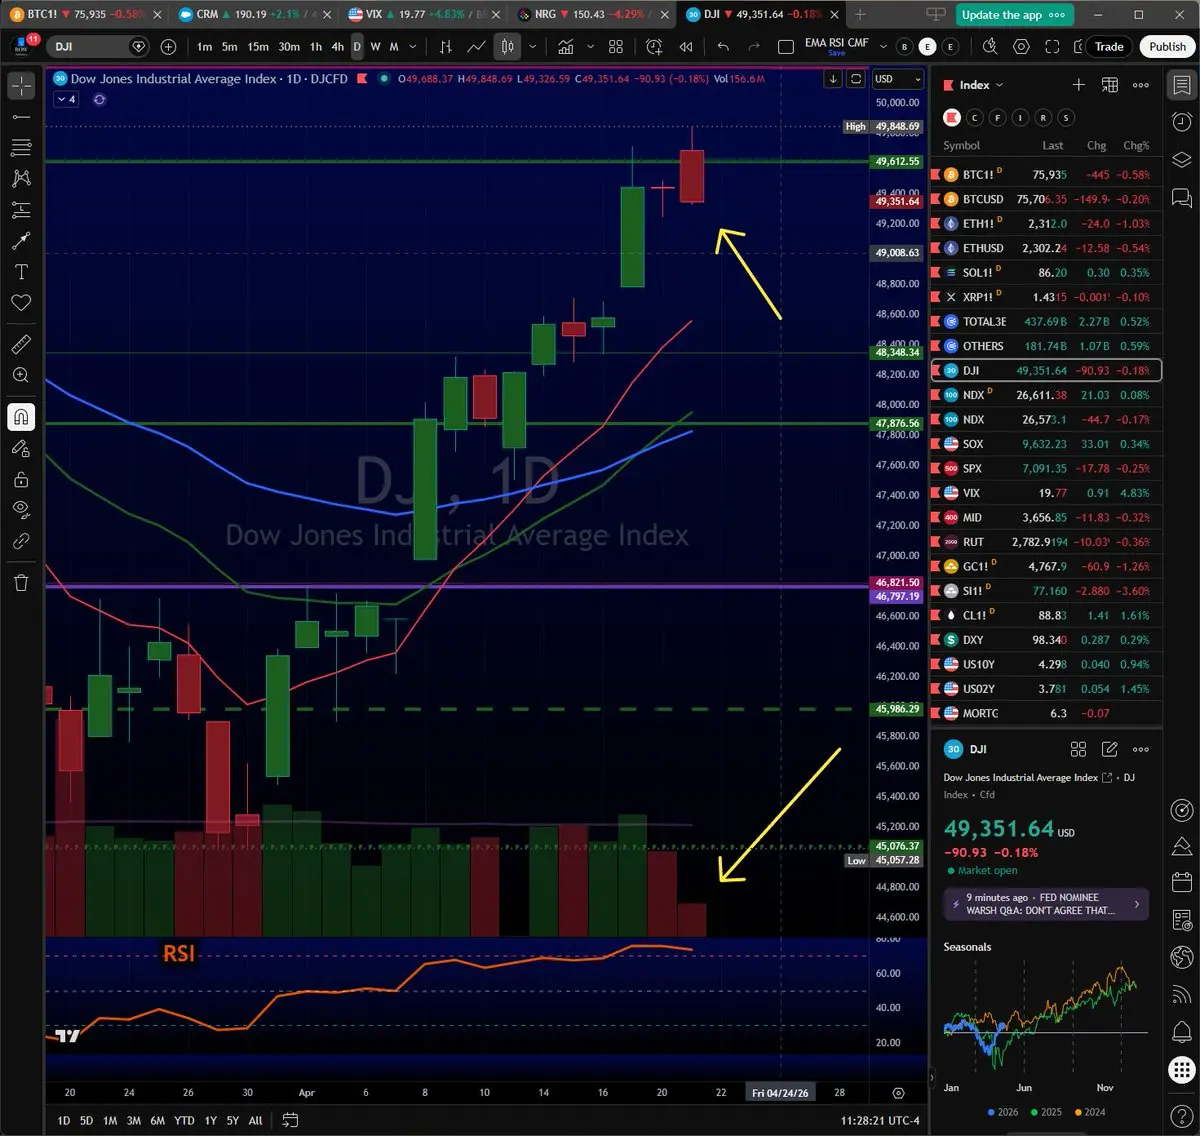Filter watchlist by the S flag
The height and width of the screenshot is (1136, 1200).
coord(1066,118)
